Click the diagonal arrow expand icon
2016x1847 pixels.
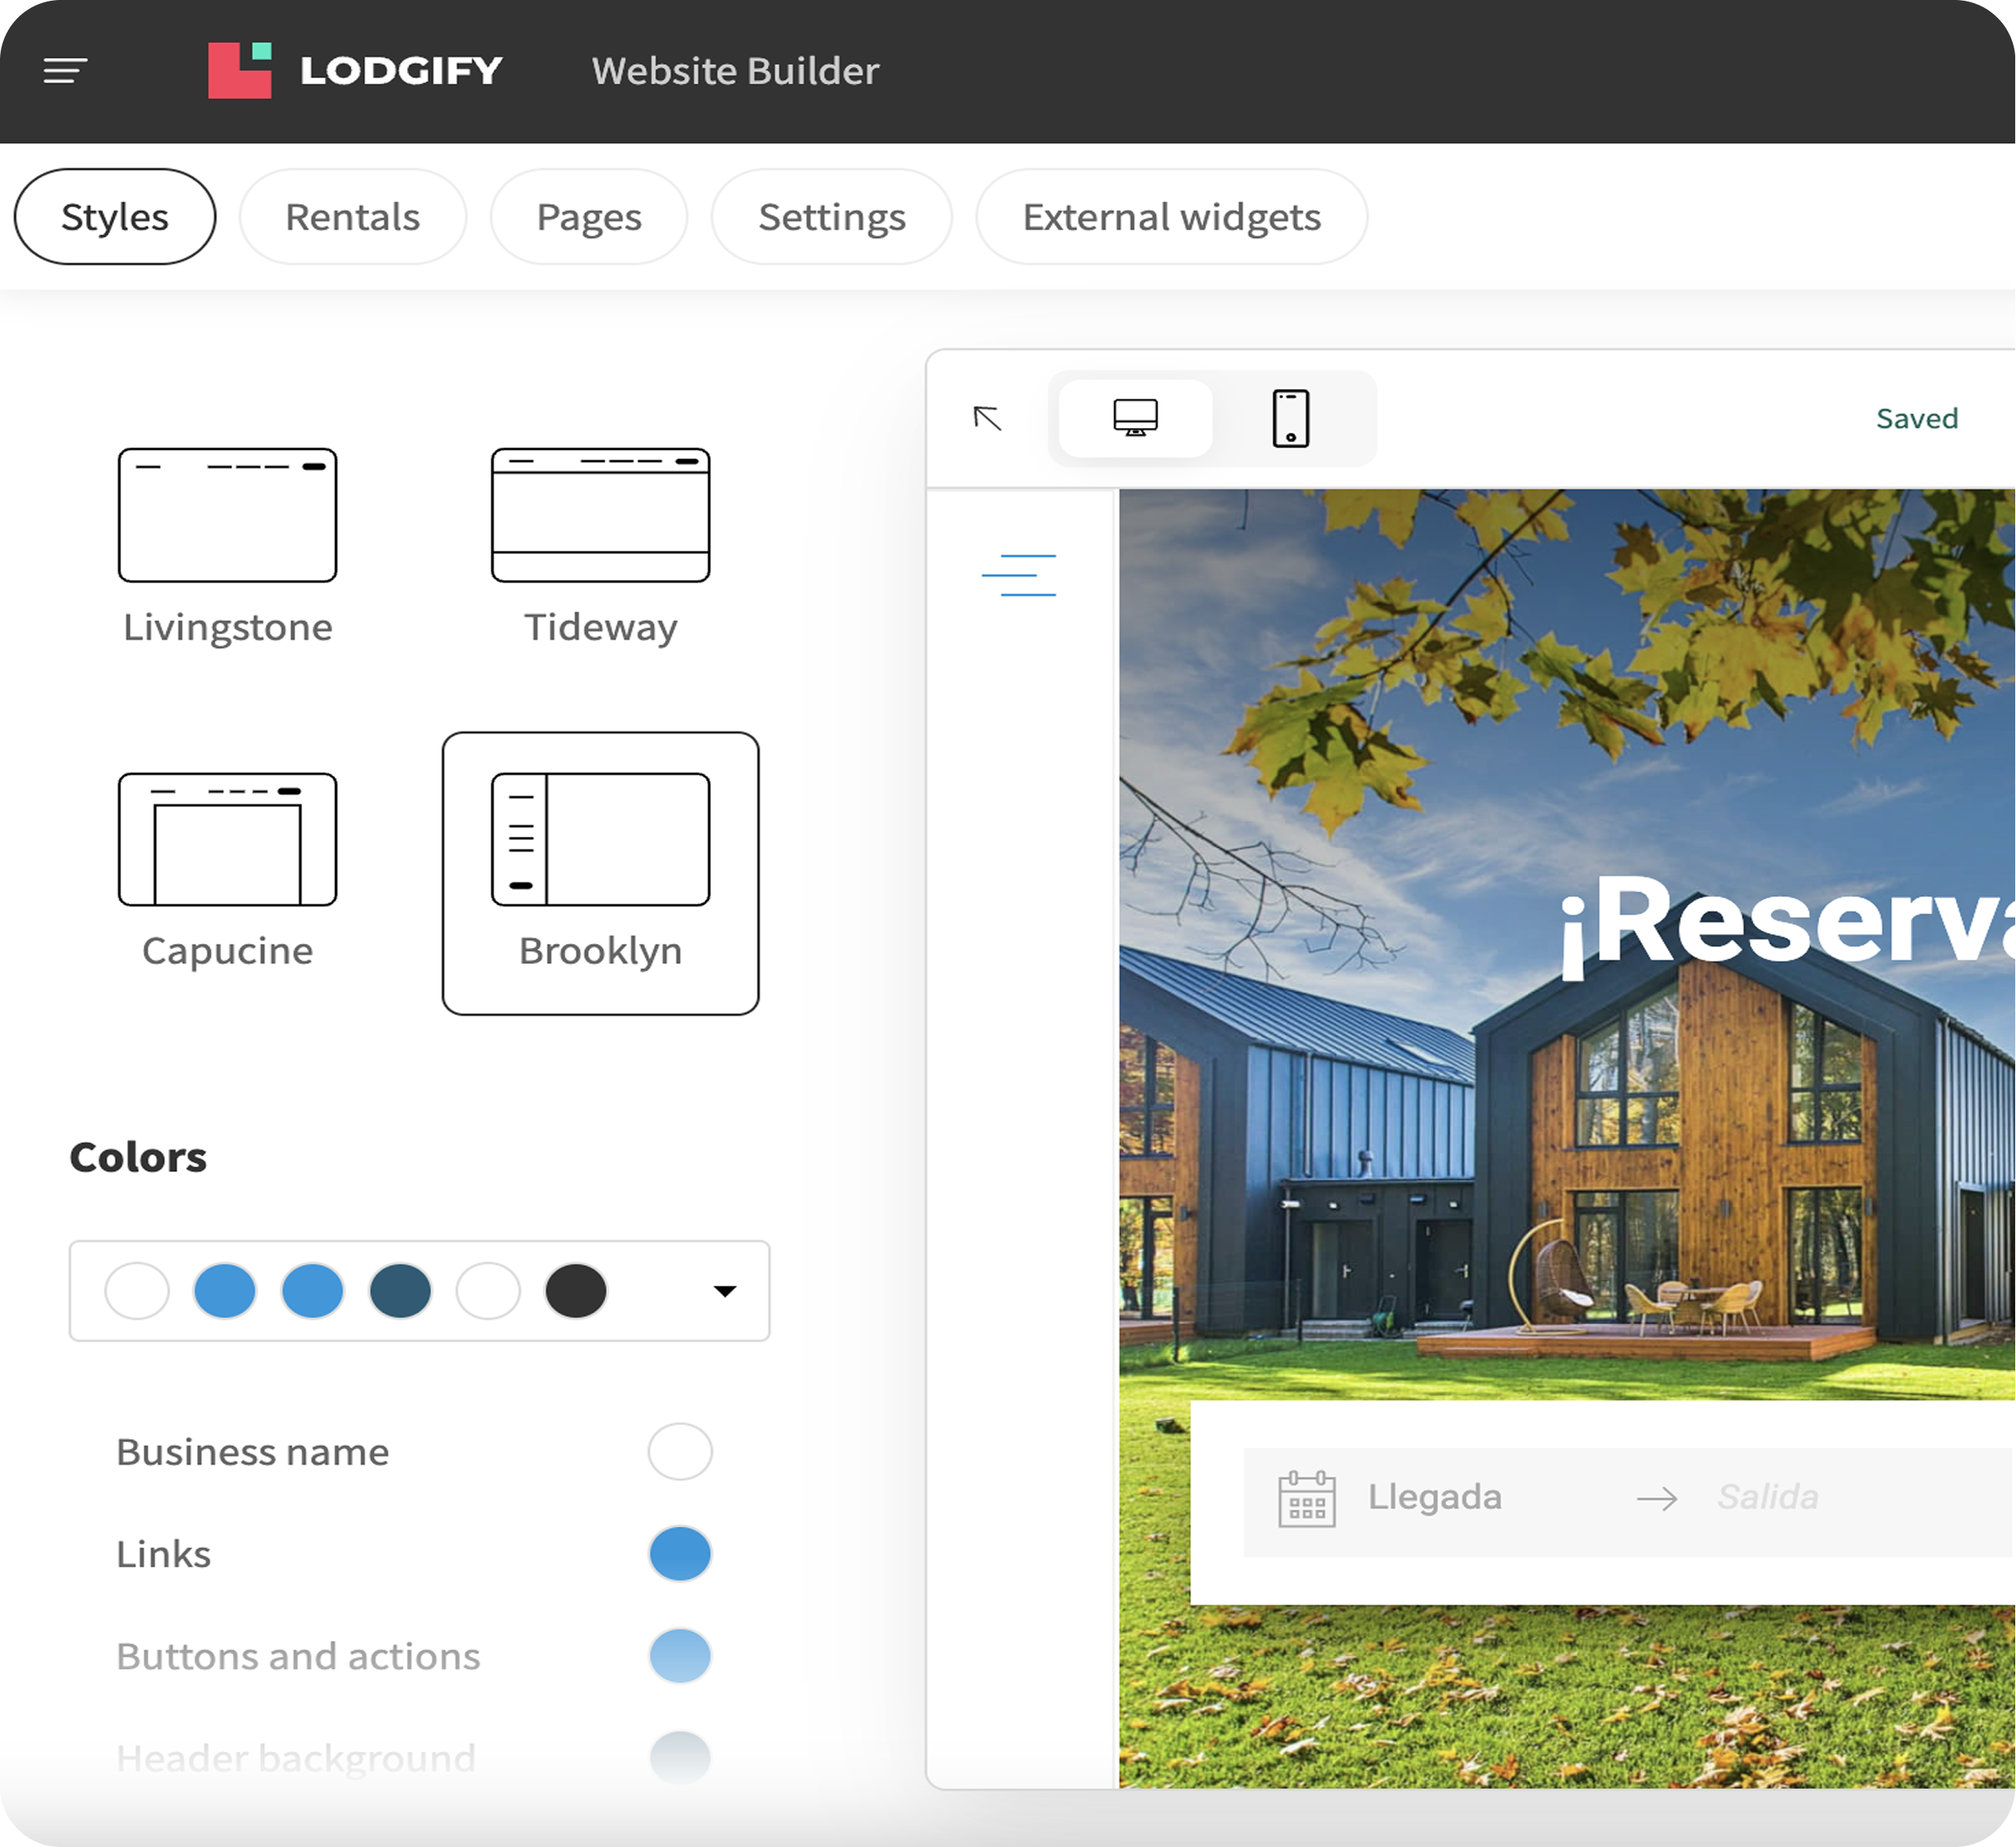[x=987, y=418]
